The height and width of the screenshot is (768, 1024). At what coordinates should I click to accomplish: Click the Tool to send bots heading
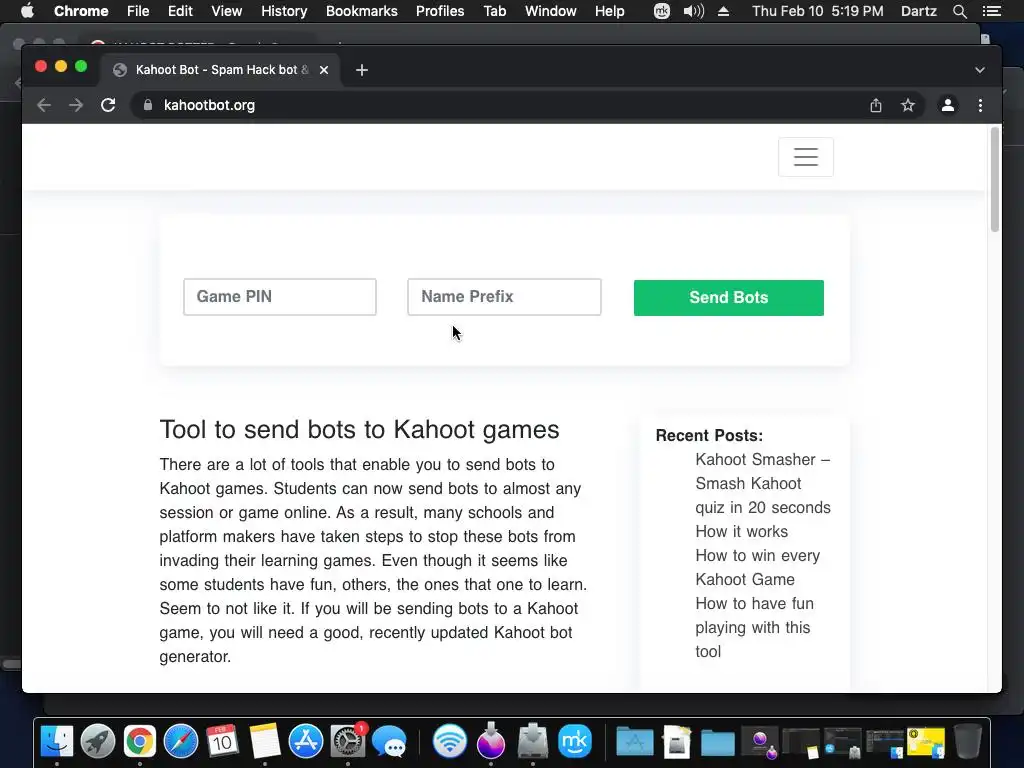[x=359, y=430]
